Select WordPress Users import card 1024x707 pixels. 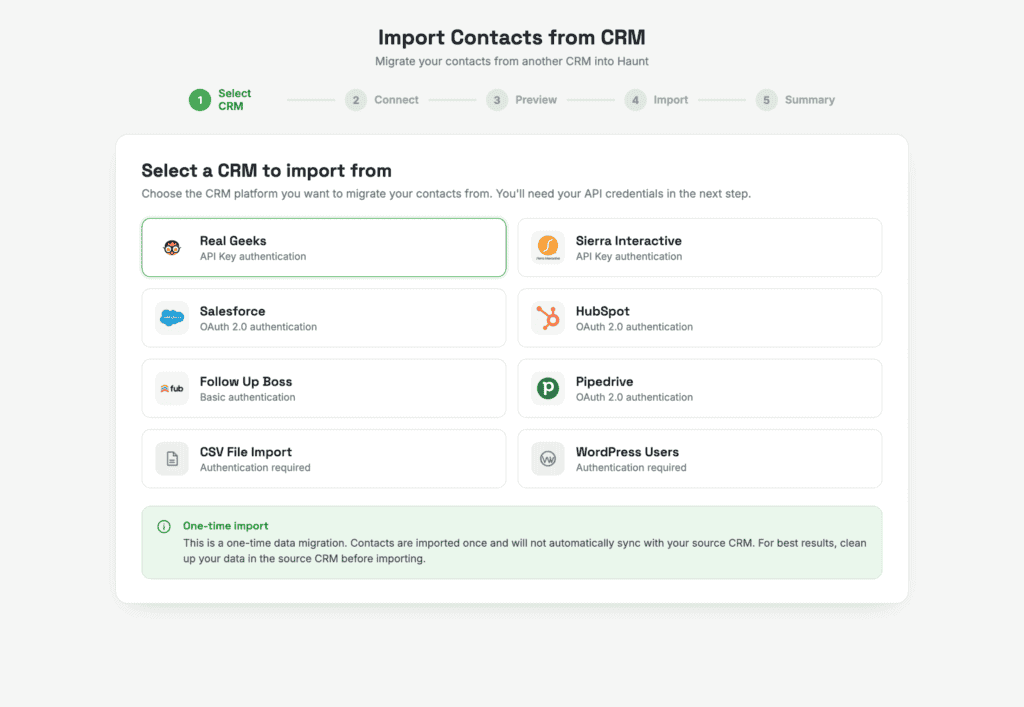pyautogui.click(x=699, y=459)
